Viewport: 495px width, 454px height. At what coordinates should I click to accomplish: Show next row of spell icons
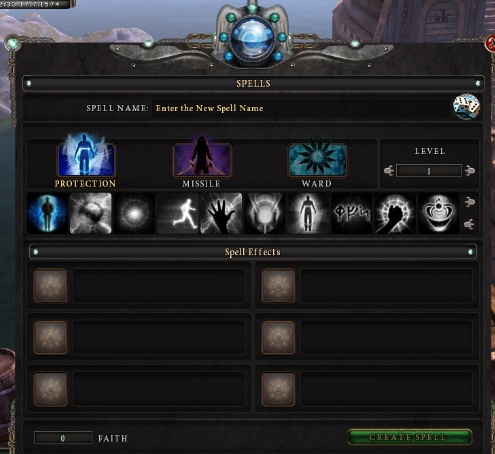469,224
